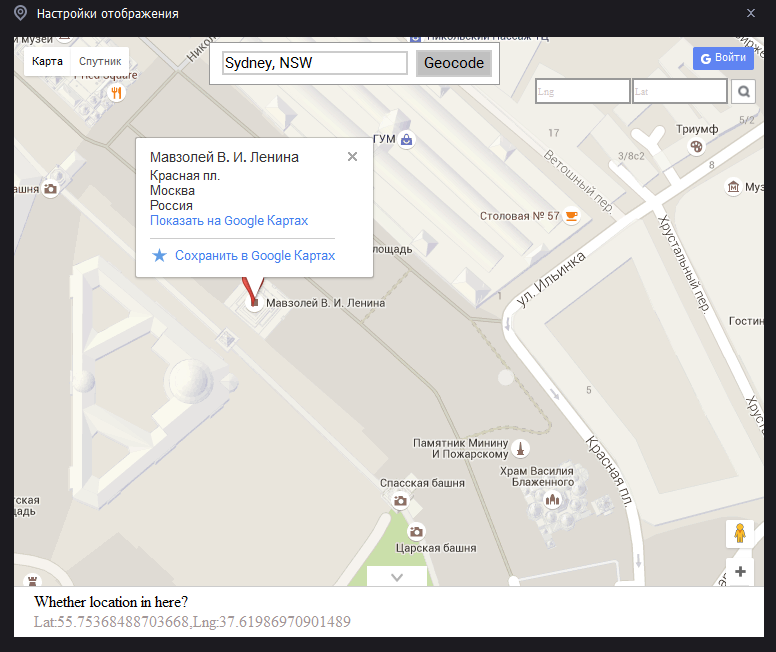The width and height of the screenshot is (776, 652).
Task: Click the Lat coordinate input
Action: coord(679,92)
